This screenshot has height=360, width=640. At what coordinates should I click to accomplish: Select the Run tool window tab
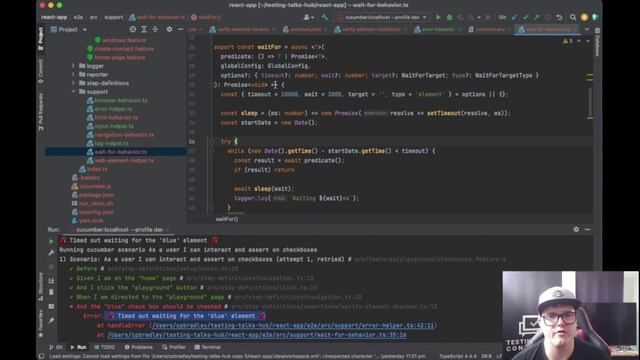[x=78, y=347]
